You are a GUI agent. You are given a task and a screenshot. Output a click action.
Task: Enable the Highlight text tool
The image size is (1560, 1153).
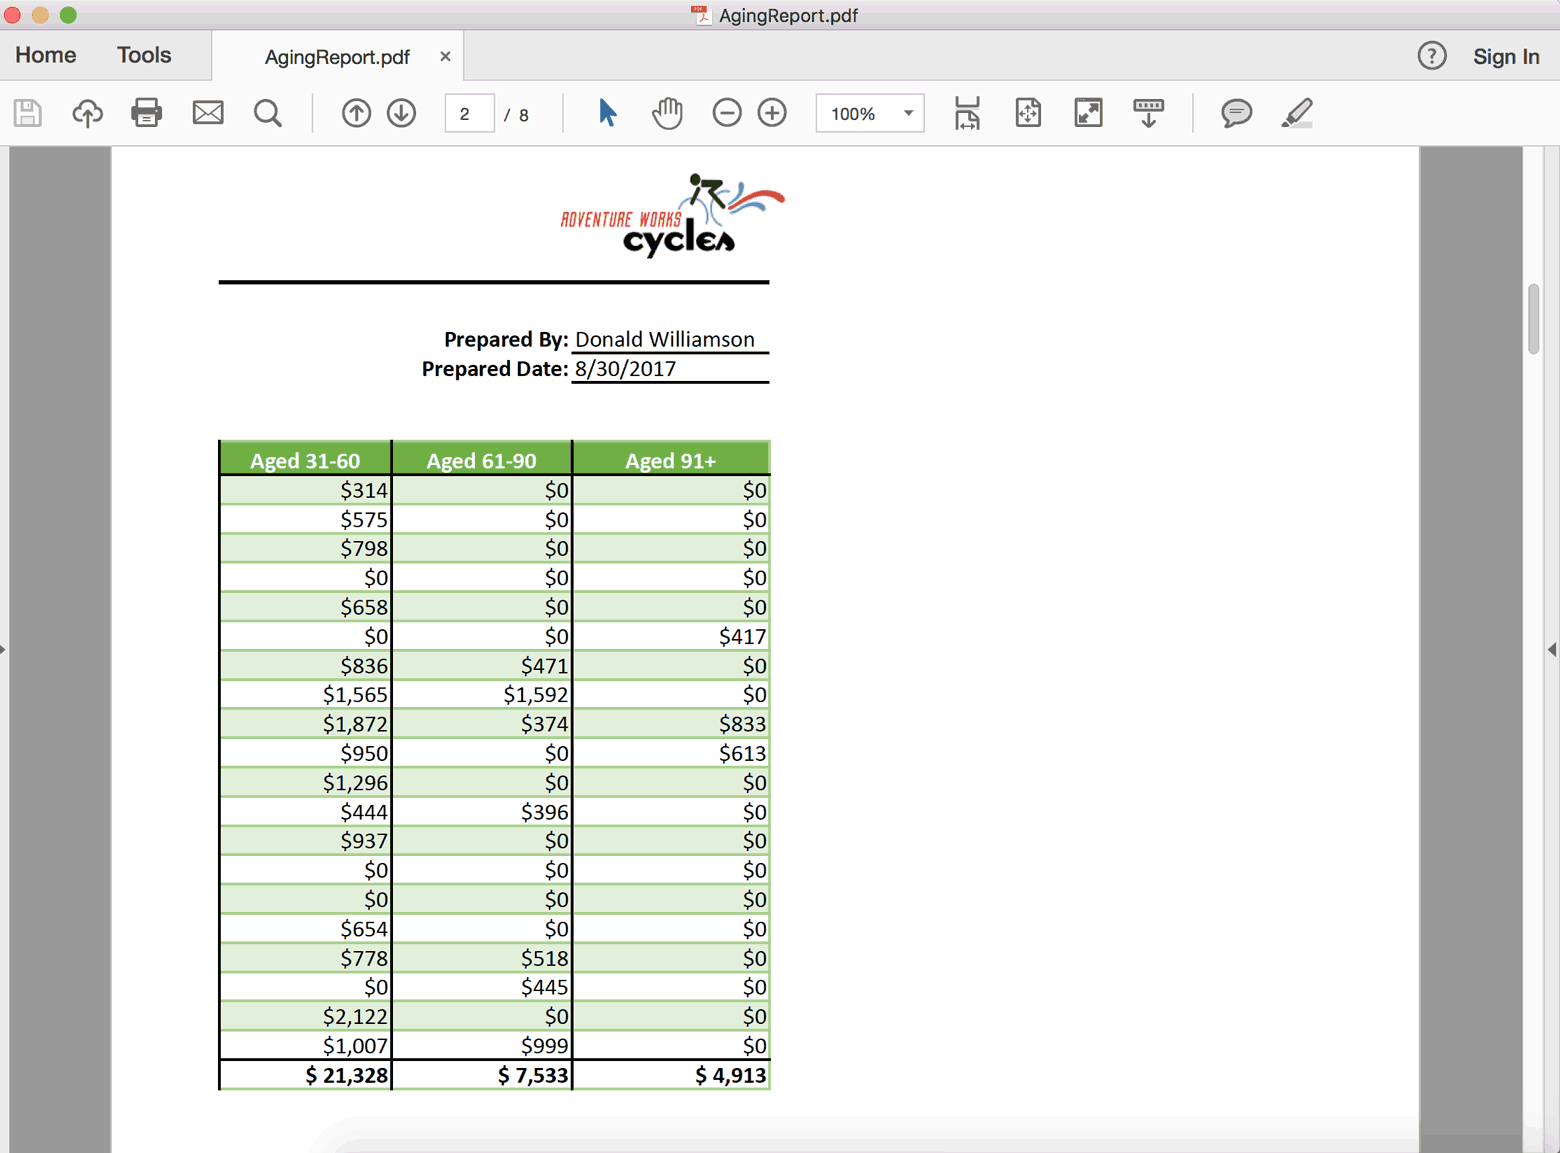tap(1297, 113)
